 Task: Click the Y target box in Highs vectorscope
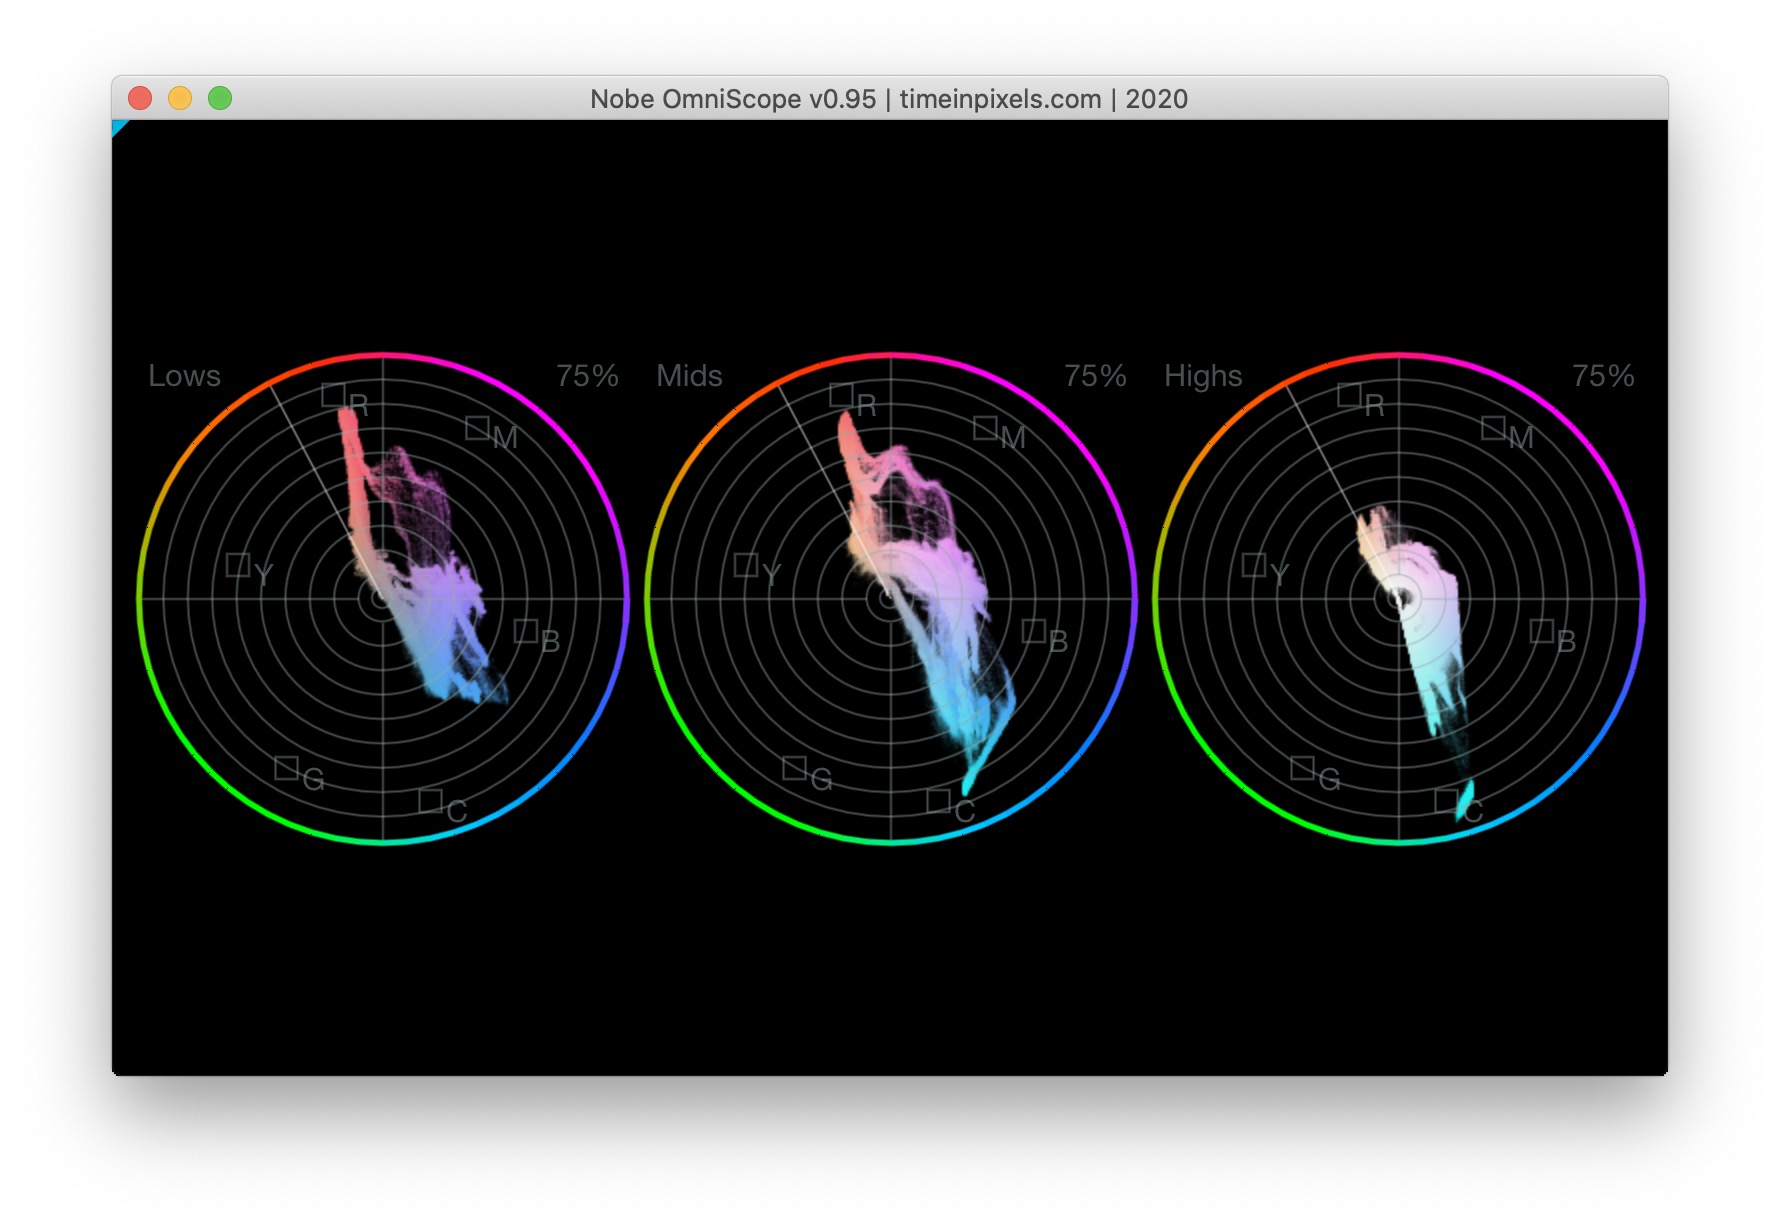1254,565
